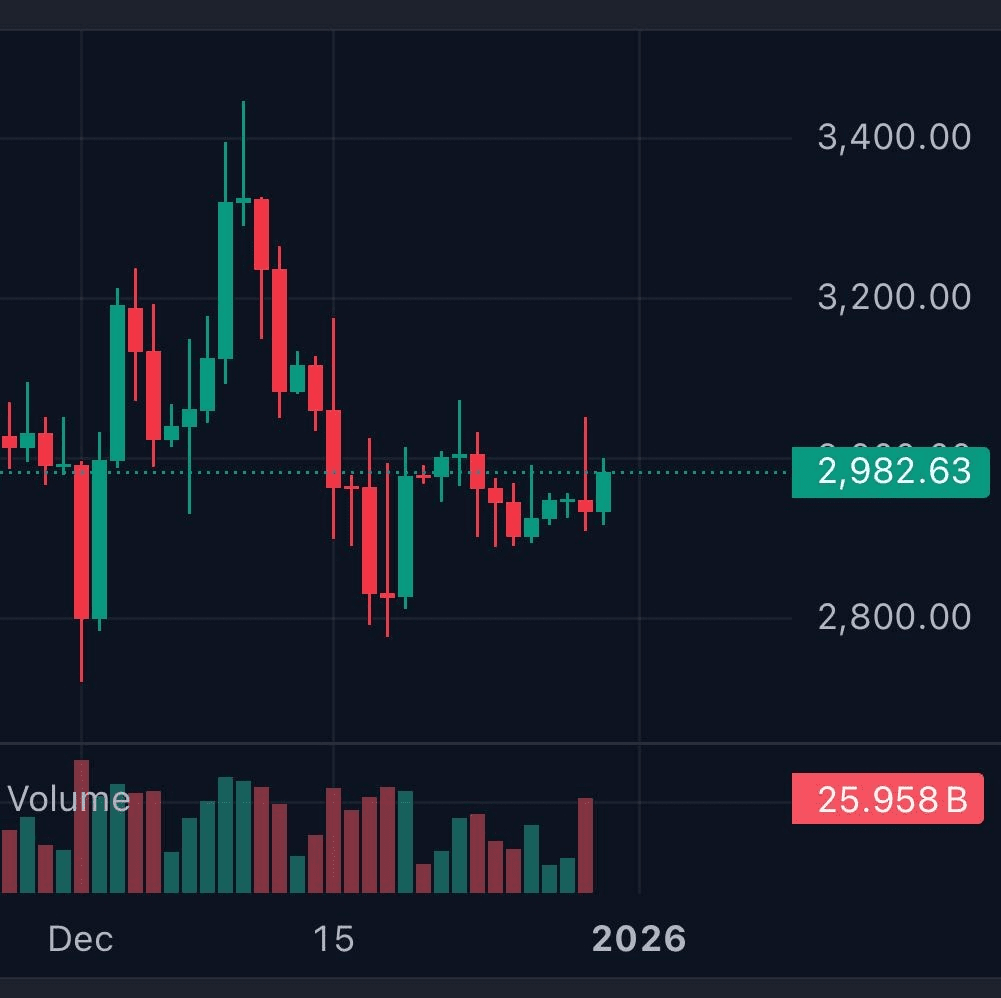1001x998 pixels.
Task: Select the first volume bar at the left edge
Action: click(x=9, y=861)
